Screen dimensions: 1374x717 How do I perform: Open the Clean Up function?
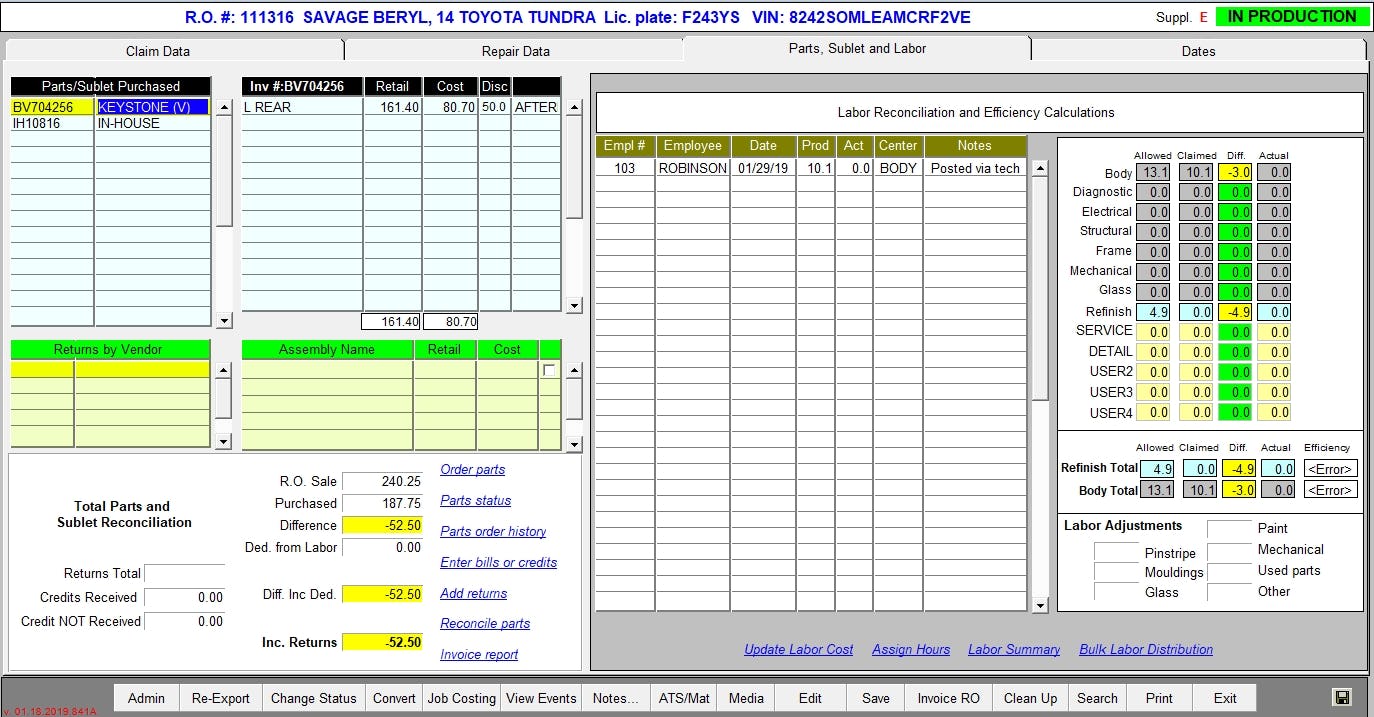click(1030, 697)
